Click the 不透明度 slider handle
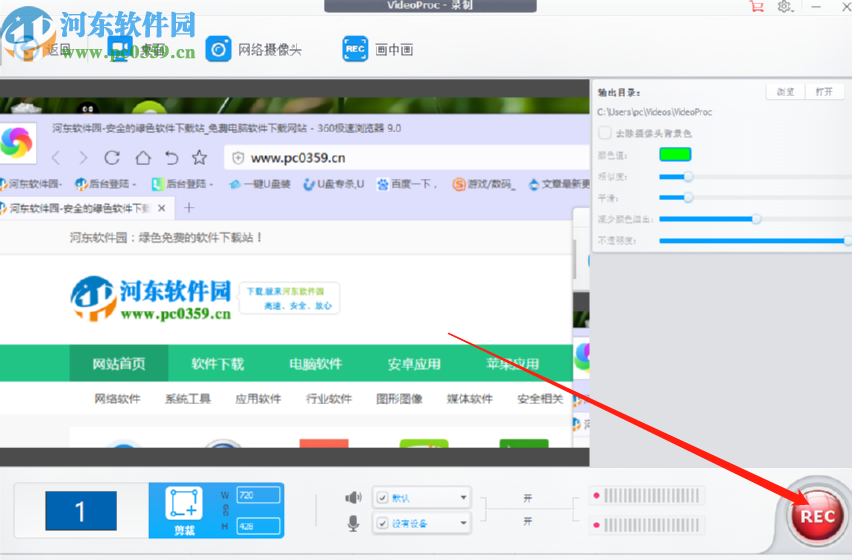The height and width of the screenshot is (560, 852). [x=848, y=240]
